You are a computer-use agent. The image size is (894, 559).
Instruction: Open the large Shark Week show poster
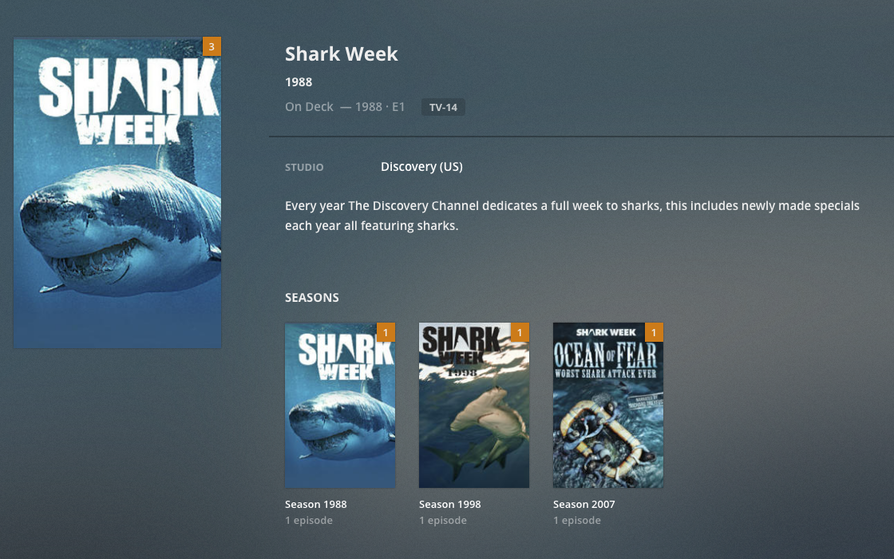pyautogui.click(x=117, y=193)
